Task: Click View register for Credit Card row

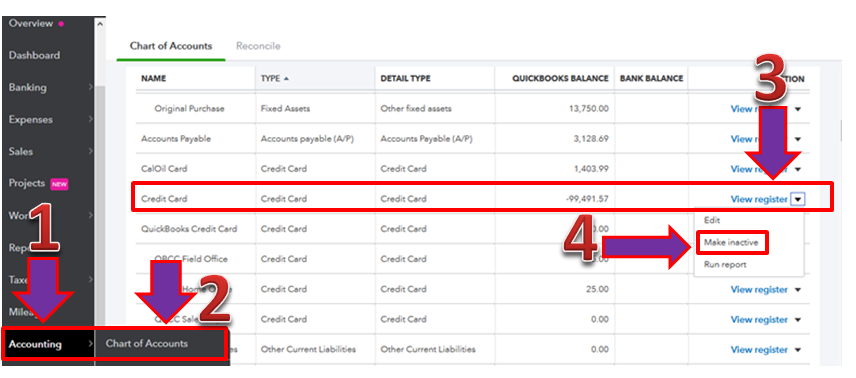Action: click(x=759, y=199)
